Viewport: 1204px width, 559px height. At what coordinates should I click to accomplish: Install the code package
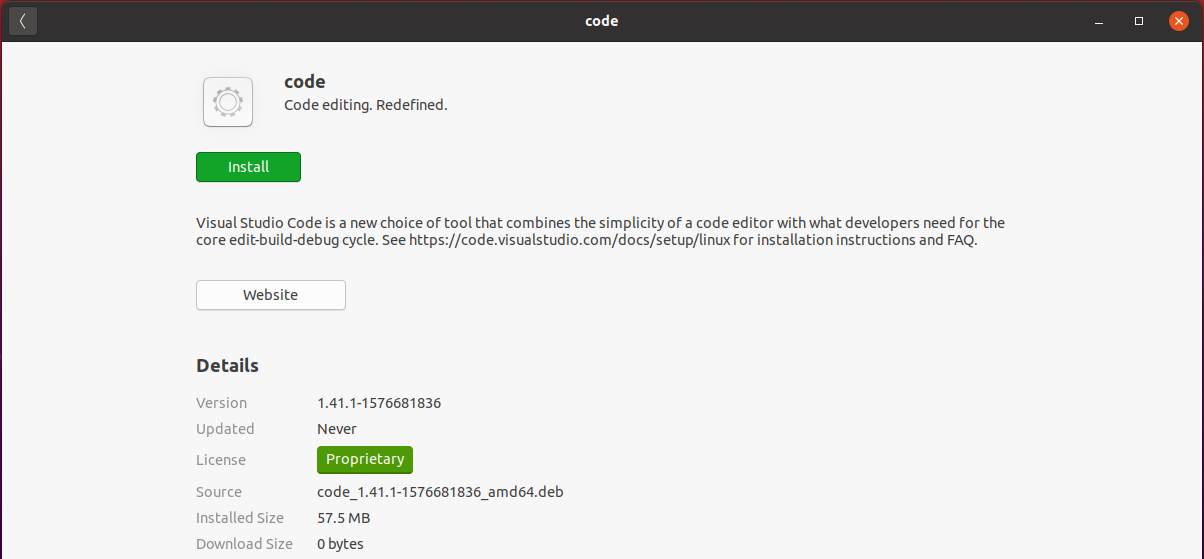(248, 167)
